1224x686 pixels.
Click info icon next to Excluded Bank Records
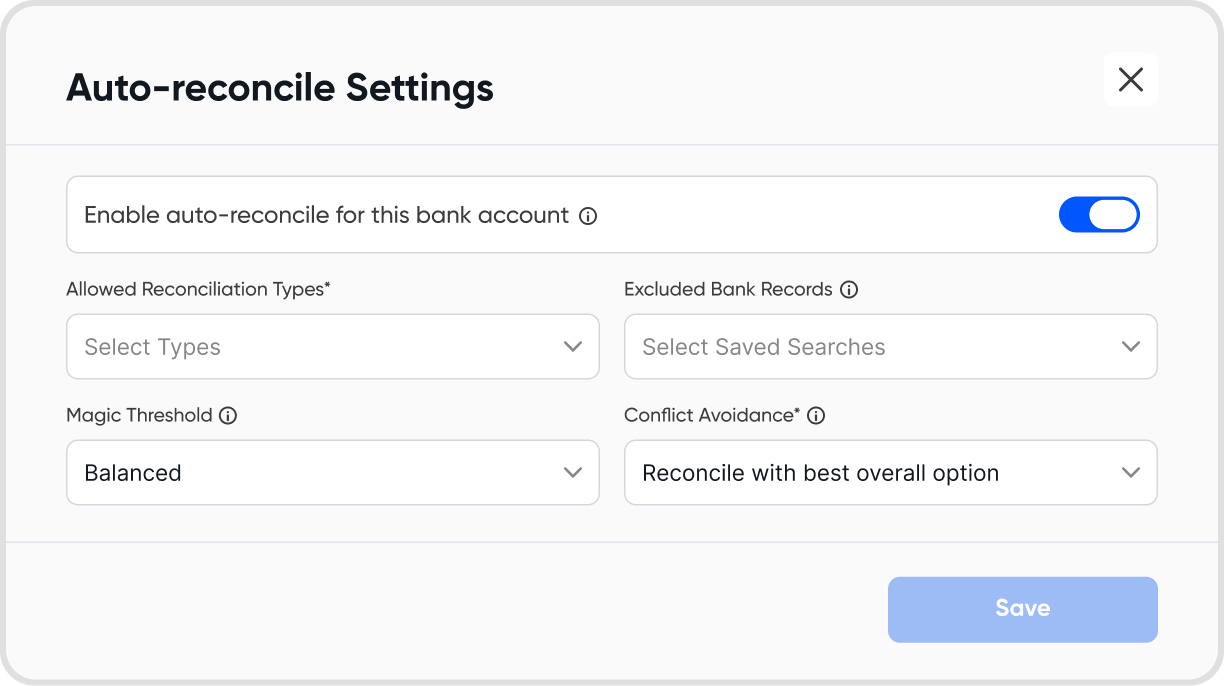pos(849,290)
